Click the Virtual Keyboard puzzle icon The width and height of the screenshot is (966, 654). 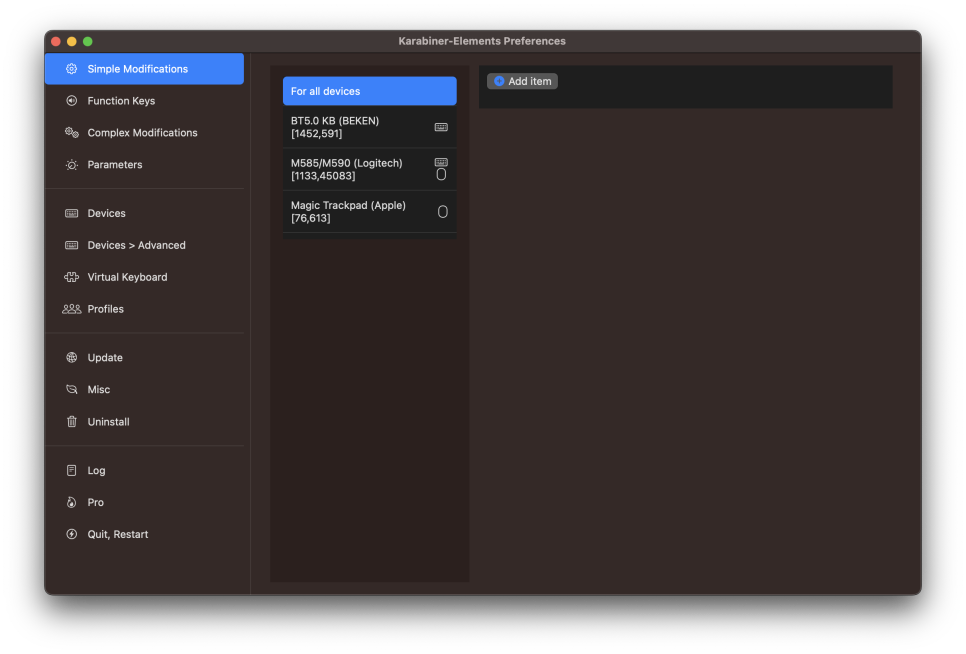tap(71, 277)
